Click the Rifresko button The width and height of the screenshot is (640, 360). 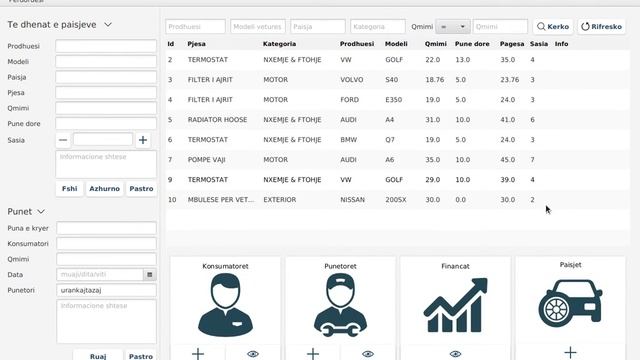(x=602, y=27)
